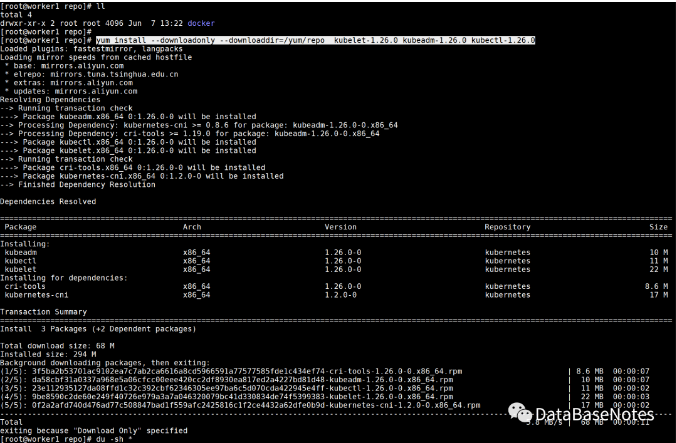Click 'Package kubernetes-cni.x86_64 0:1.2.0-0 will be installed'

point(142,176)
